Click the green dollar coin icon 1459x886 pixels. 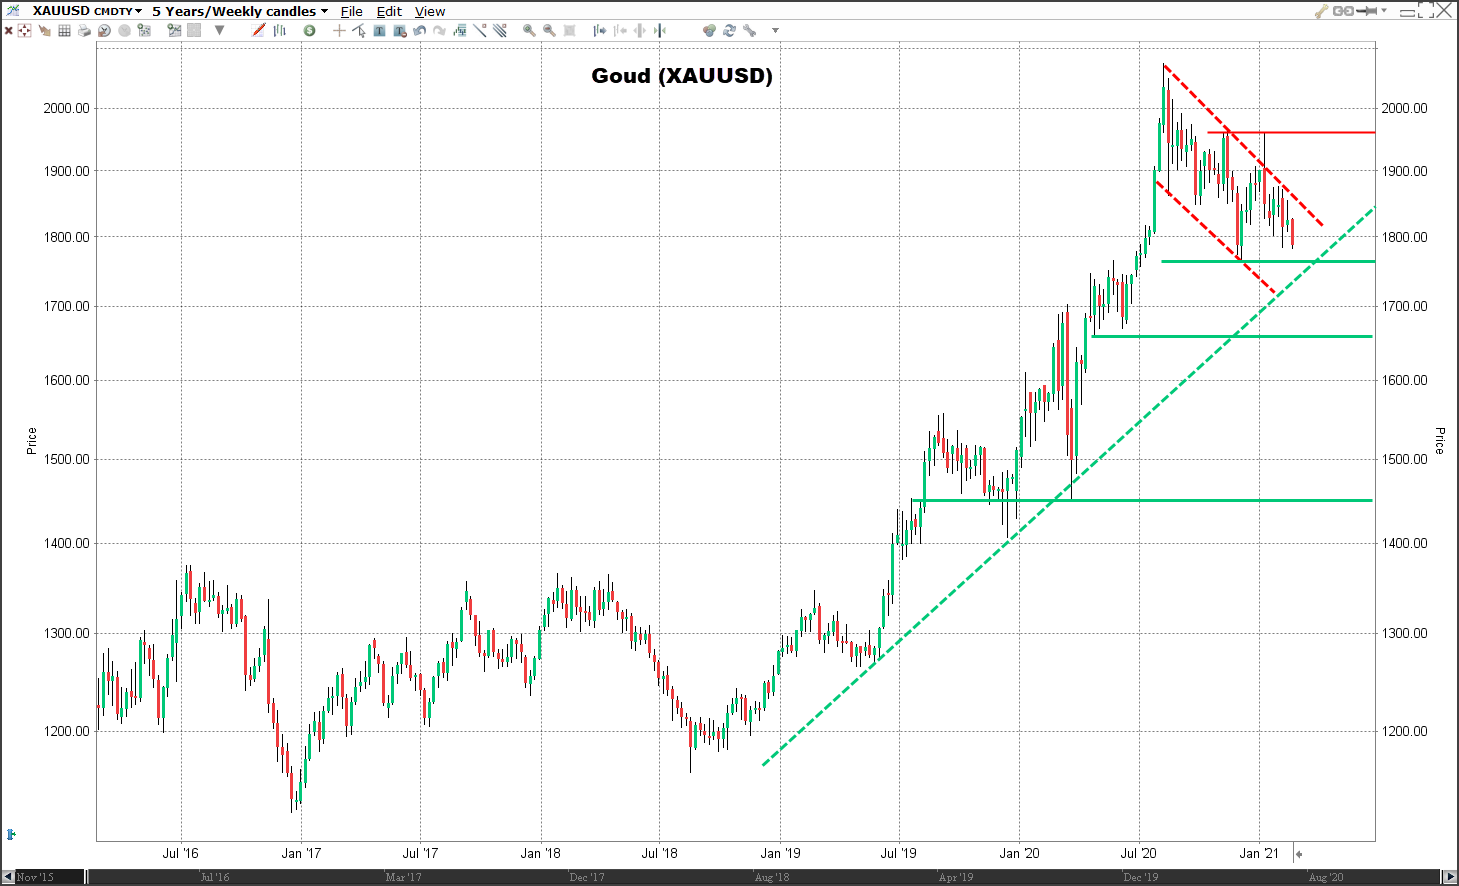pyautogui.click(x=309, y=31)
